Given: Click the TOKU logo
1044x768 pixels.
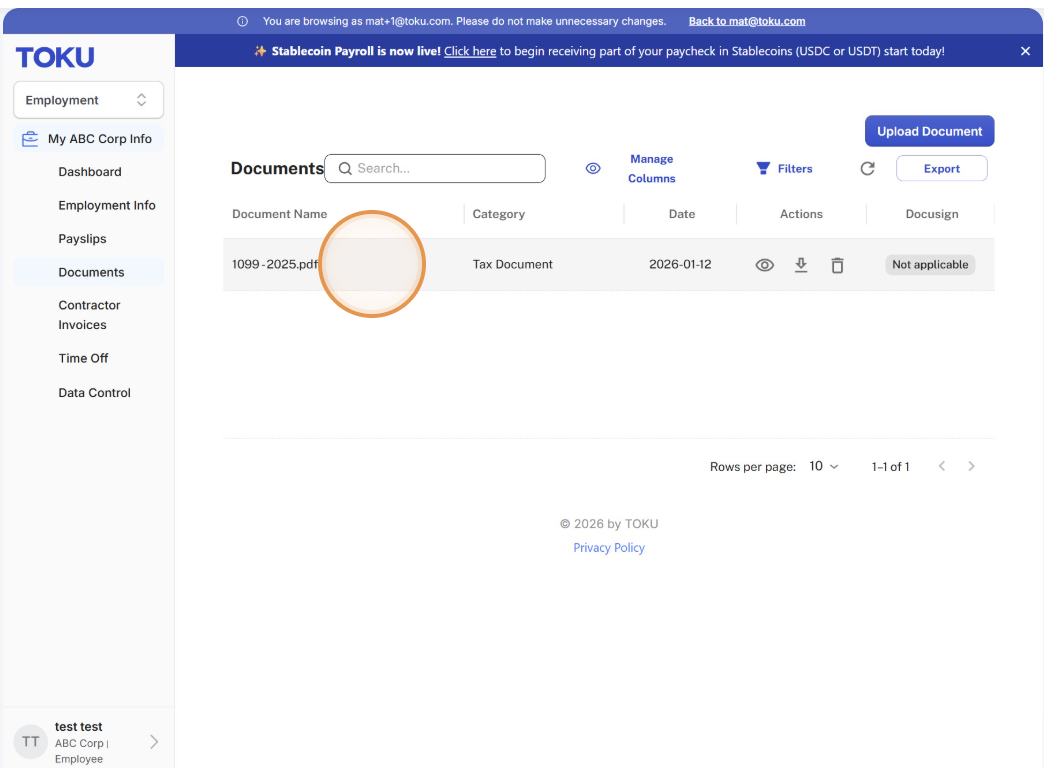Looking at the screenshot, I should [55, 57].
